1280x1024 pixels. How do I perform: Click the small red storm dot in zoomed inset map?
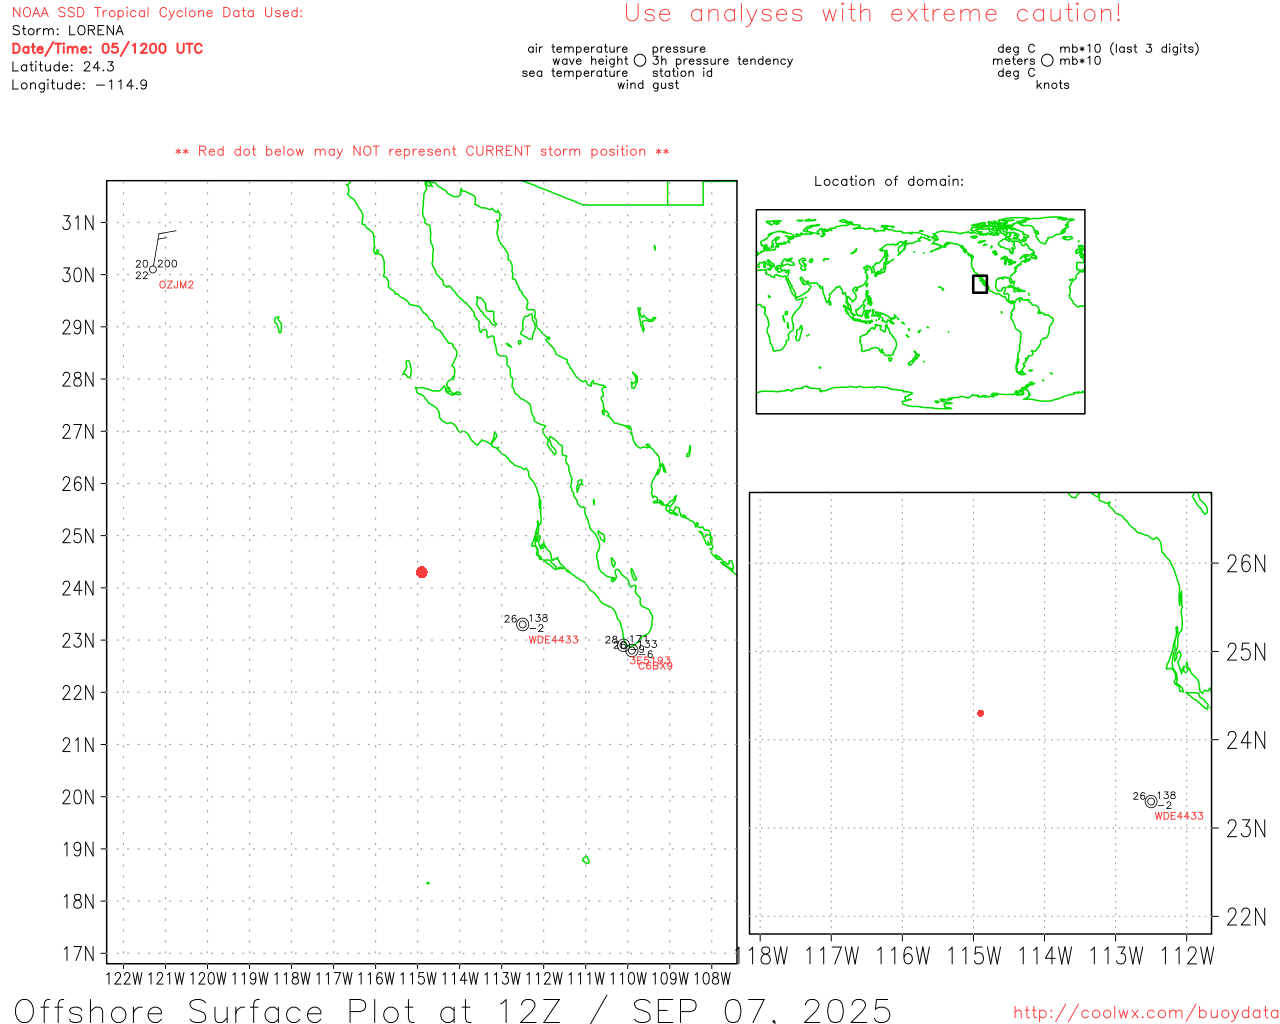(x=981, y=713)
